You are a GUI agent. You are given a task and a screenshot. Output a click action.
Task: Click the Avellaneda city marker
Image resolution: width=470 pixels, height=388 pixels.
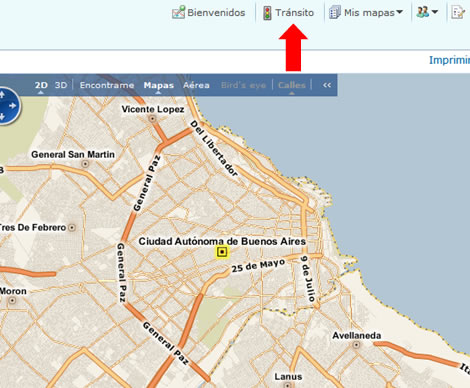tap(356, 345)
